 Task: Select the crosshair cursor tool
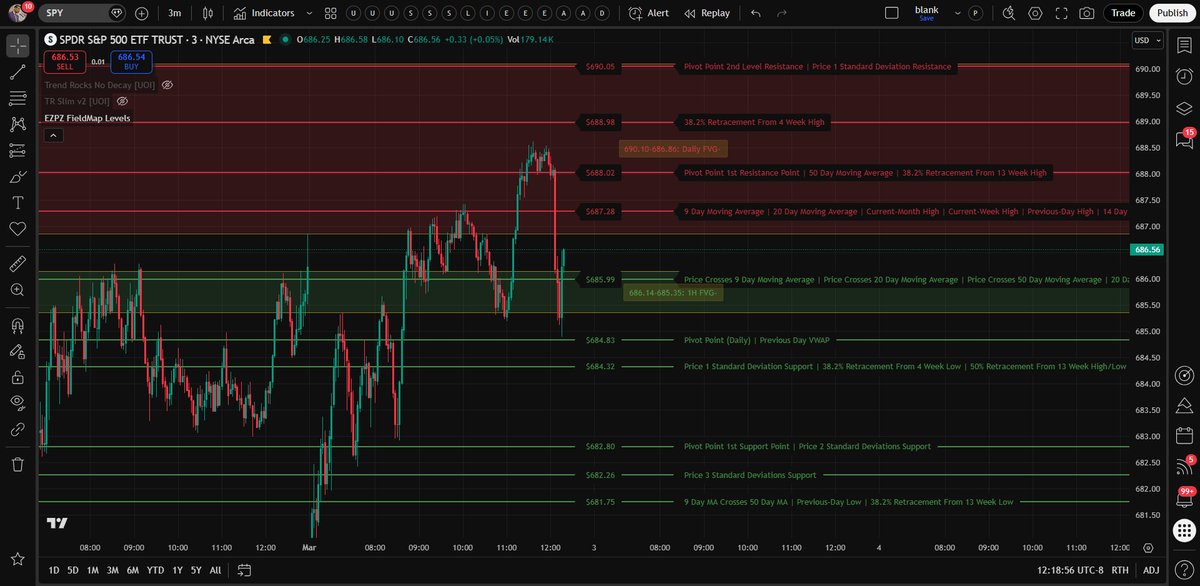tap(17, 45)
